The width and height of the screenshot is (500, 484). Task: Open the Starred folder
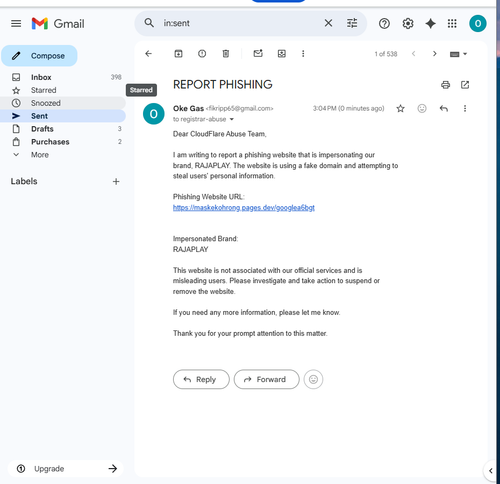pyautogui.click(x=63, y=90)
